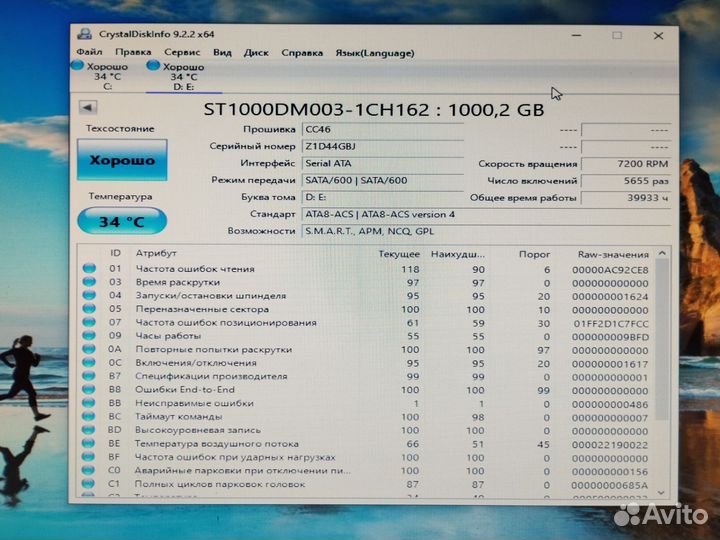Click the status icon for attribute 09
The width and height of the screenshot is (720, 540).
[x=89, y=336]
